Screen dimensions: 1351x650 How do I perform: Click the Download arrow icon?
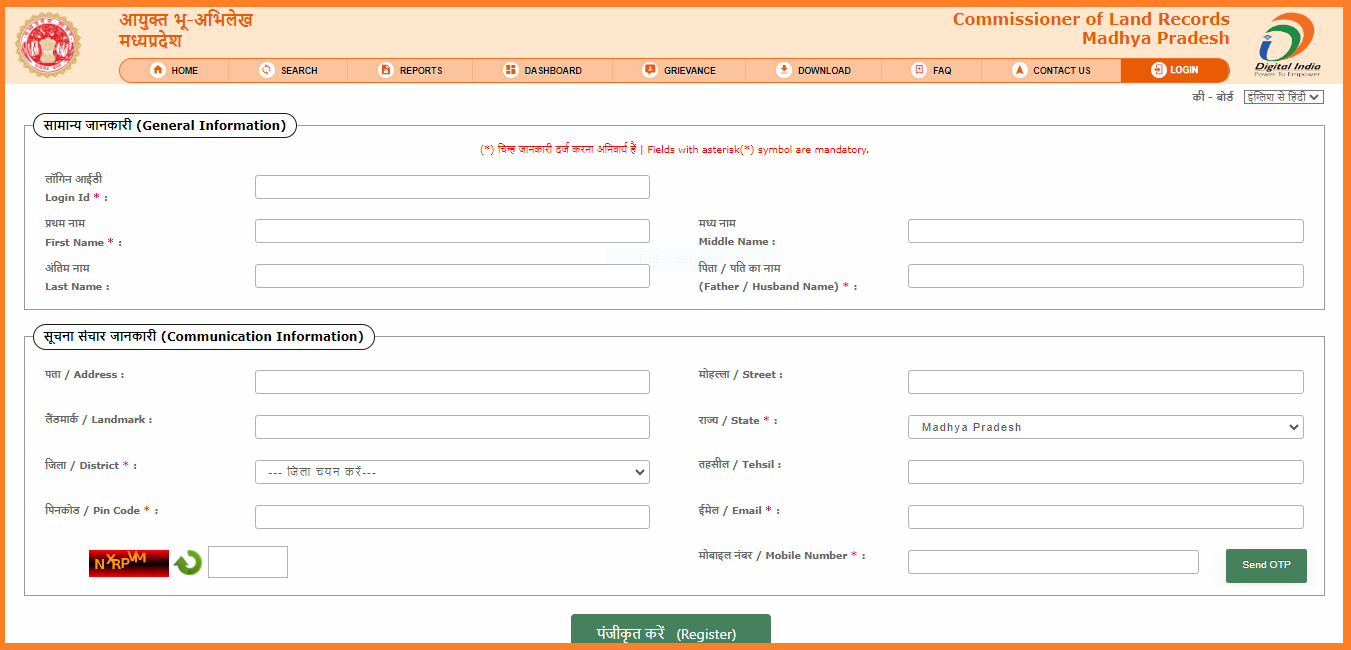(x=784, y=70)
